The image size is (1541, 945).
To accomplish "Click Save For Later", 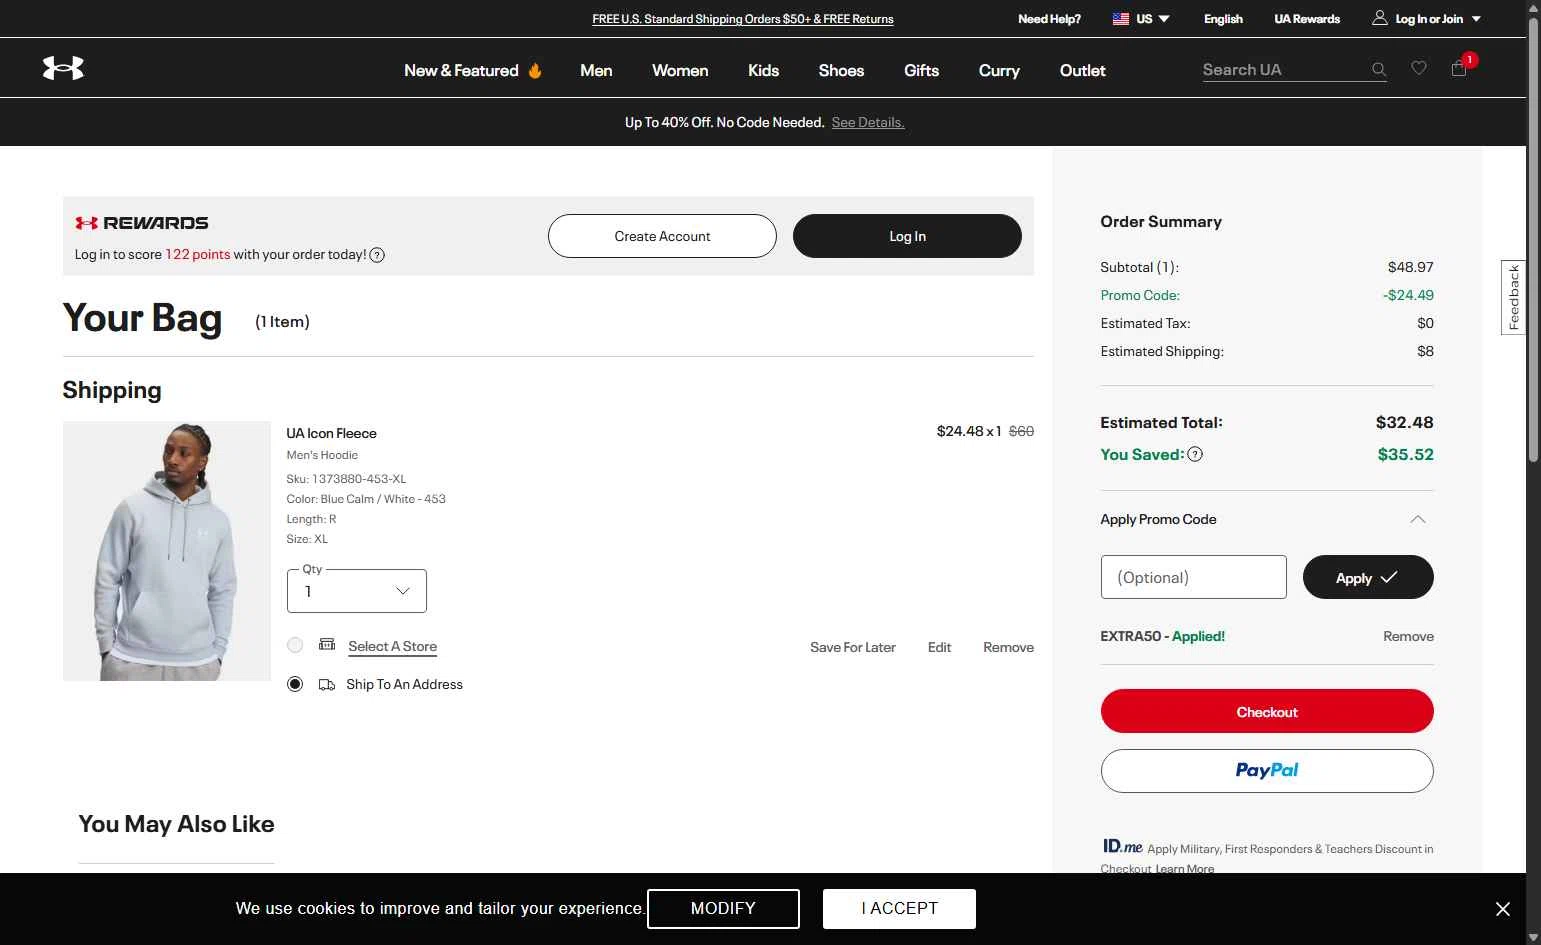I will 853,647.
